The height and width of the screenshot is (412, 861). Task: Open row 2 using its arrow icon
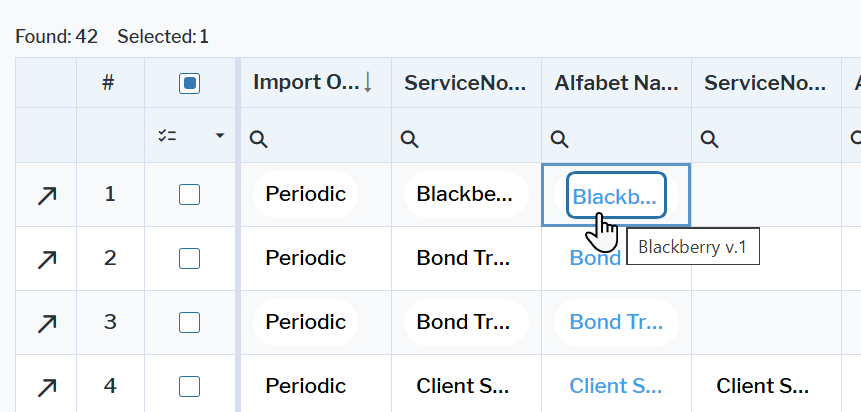[46, 259]
